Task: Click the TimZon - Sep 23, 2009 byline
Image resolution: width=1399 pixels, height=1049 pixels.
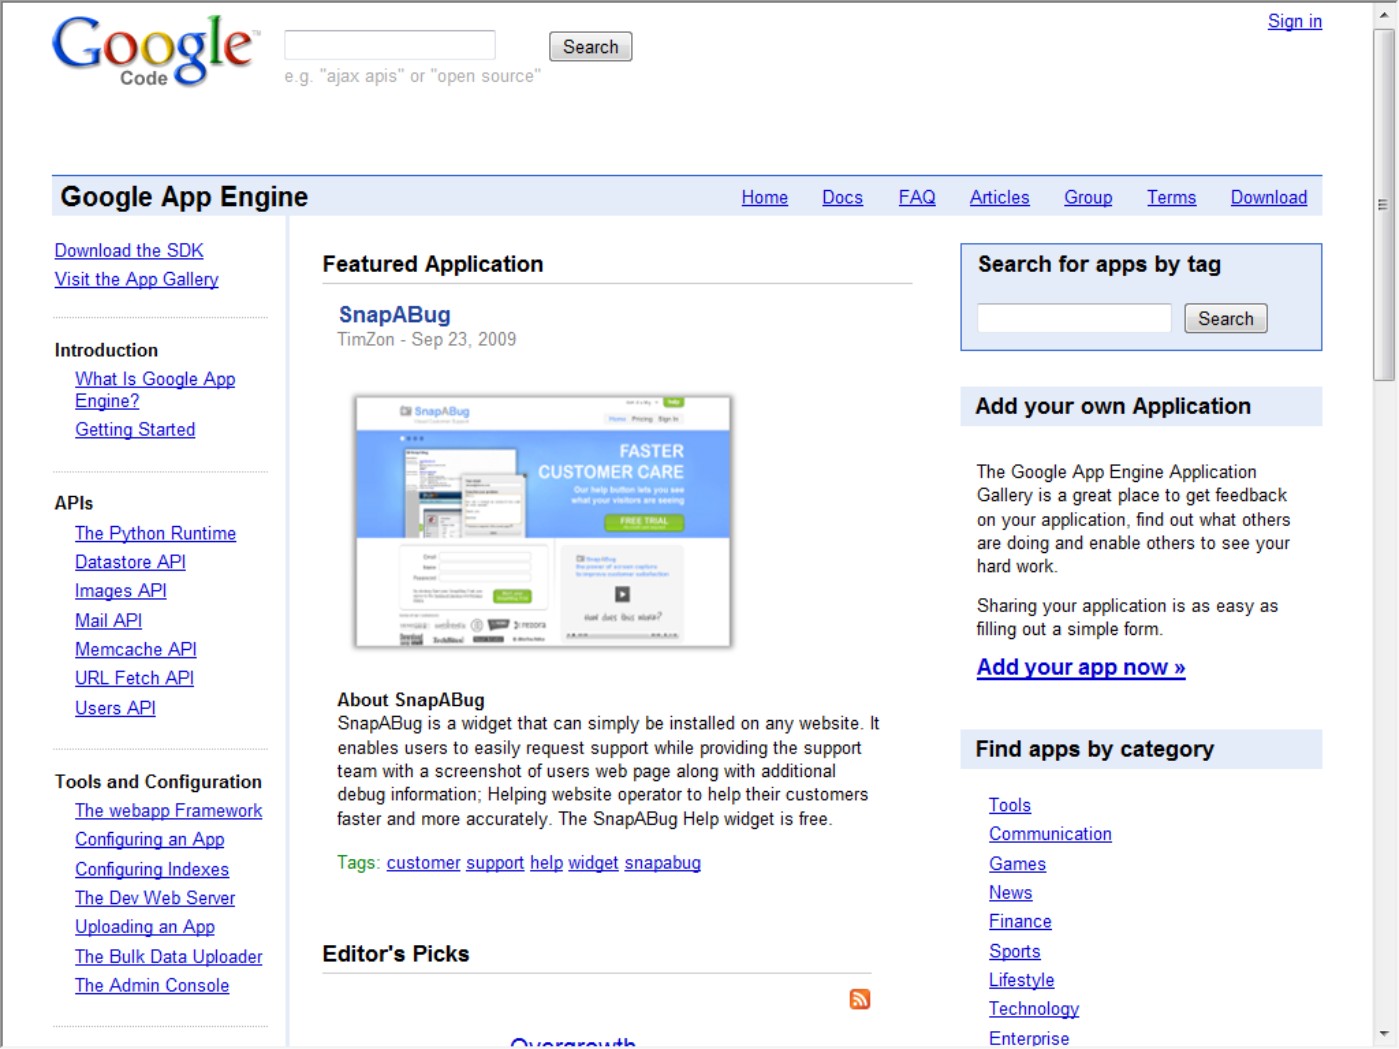Action: [x=427, y=340]
